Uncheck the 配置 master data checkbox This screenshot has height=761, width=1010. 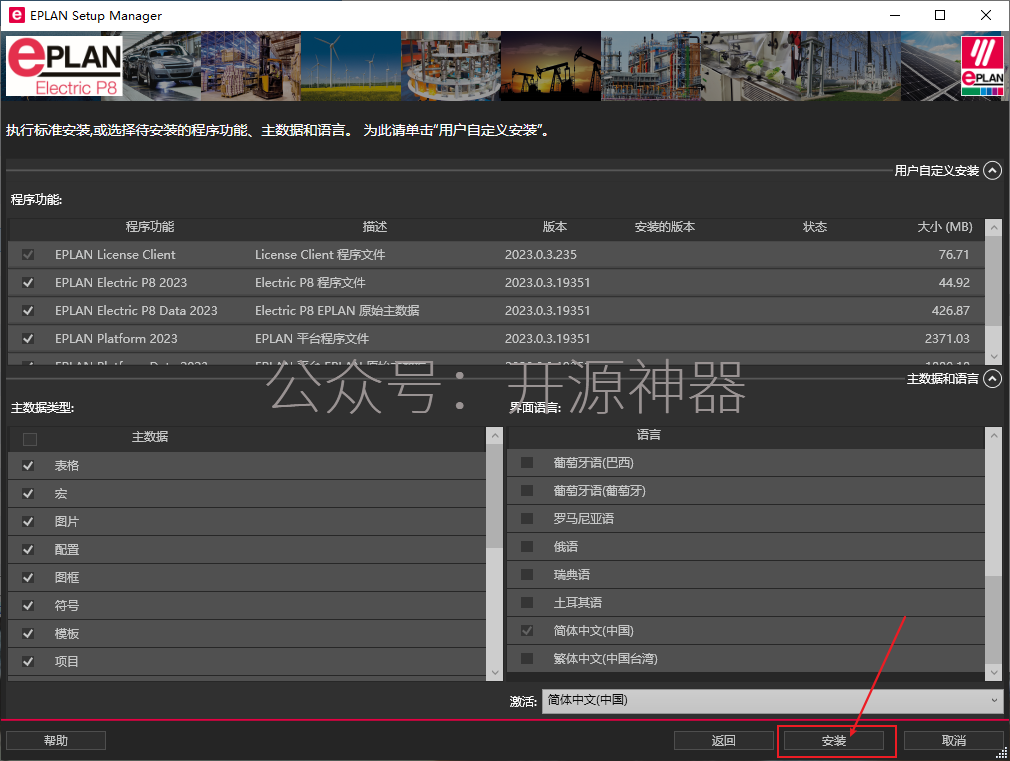click(28, 550)
